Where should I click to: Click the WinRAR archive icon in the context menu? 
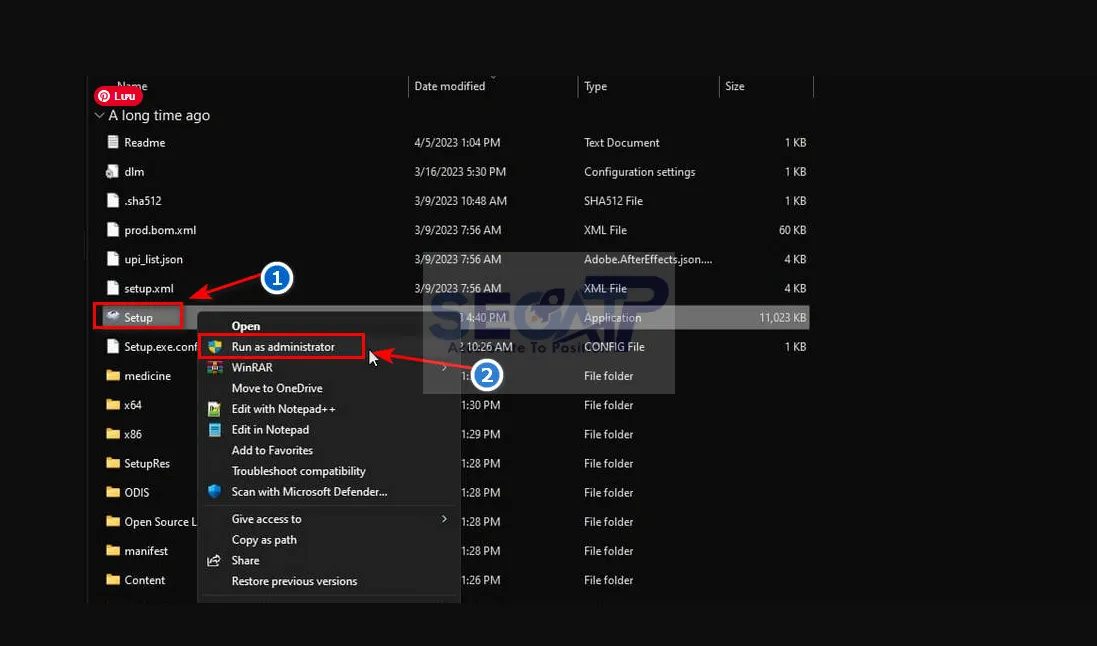[215, 367]
